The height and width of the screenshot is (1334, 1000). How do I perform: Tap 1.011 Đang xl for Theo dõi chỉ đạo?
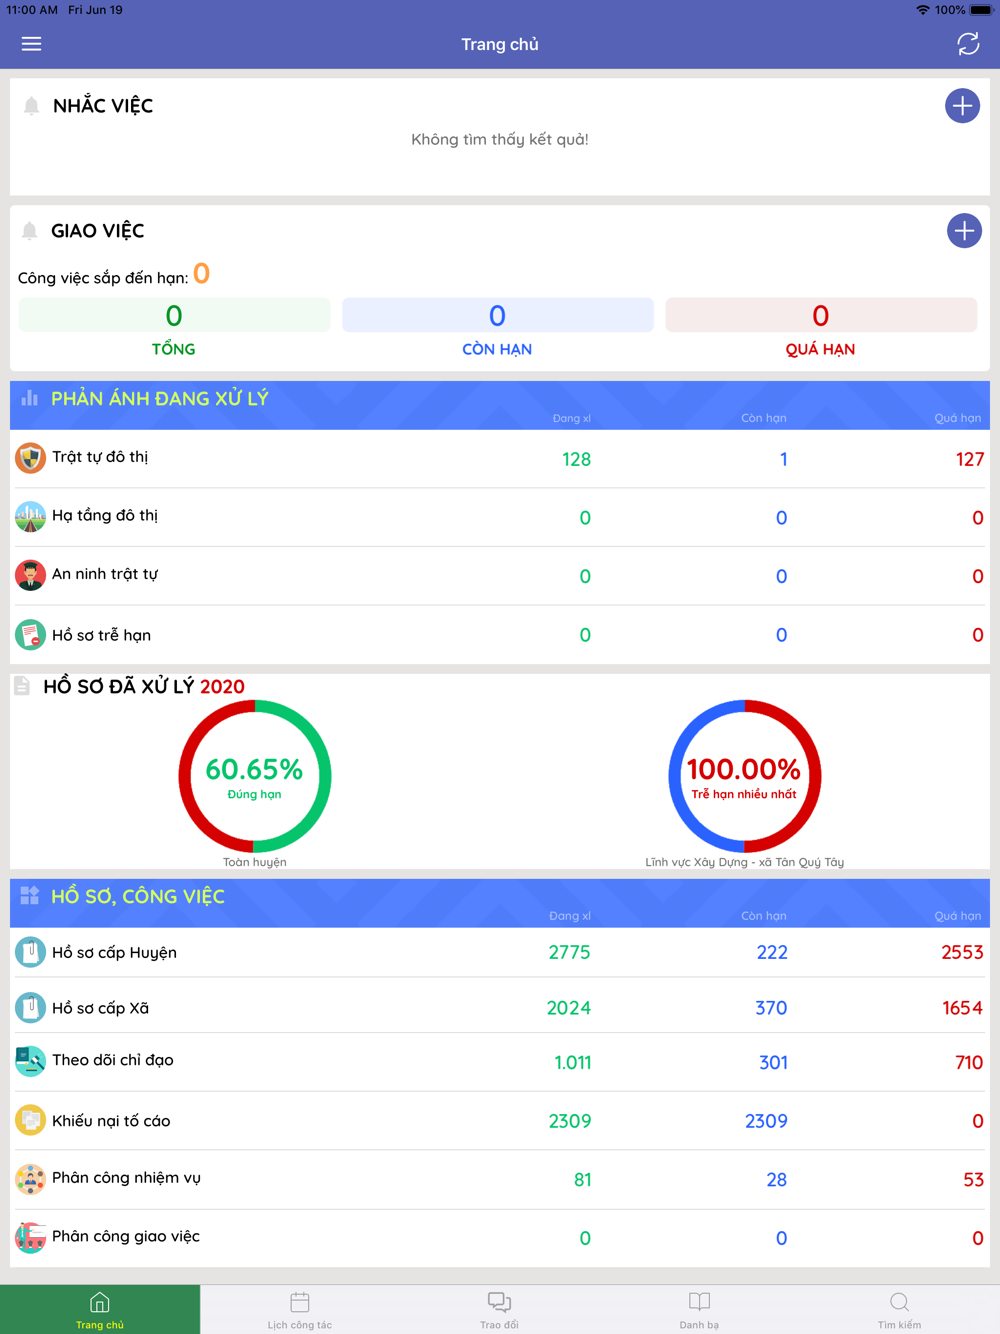(573, 1063)
